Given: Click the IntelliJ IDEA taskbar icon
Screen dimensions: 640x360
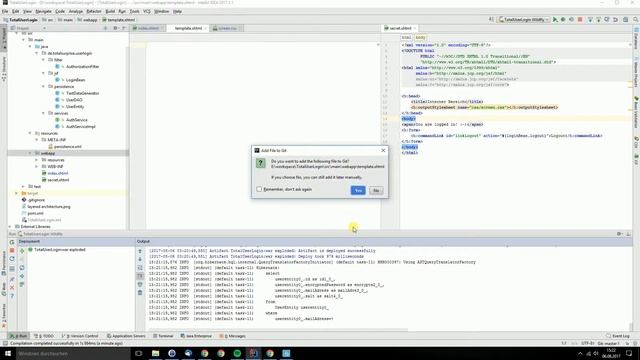Looking at the screenshot, I should [253, 353].
